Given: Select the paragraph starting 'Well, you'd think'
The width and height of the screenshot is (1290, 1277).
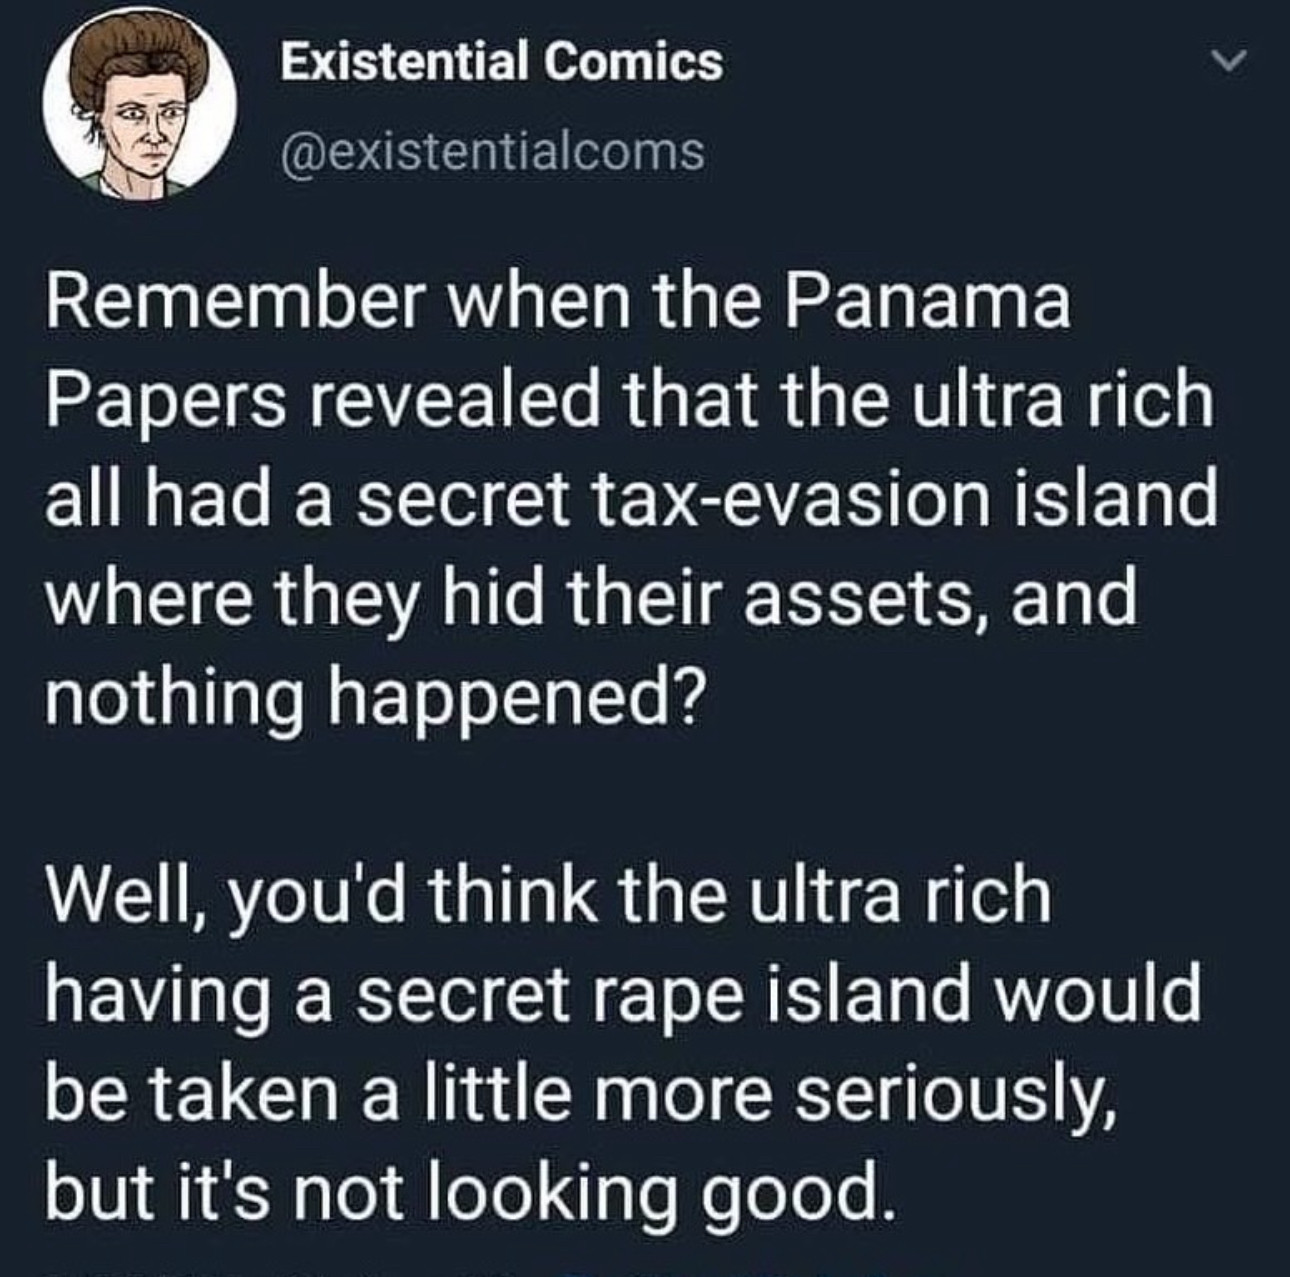Looking at the screenshot, I should coord(622,1043).
